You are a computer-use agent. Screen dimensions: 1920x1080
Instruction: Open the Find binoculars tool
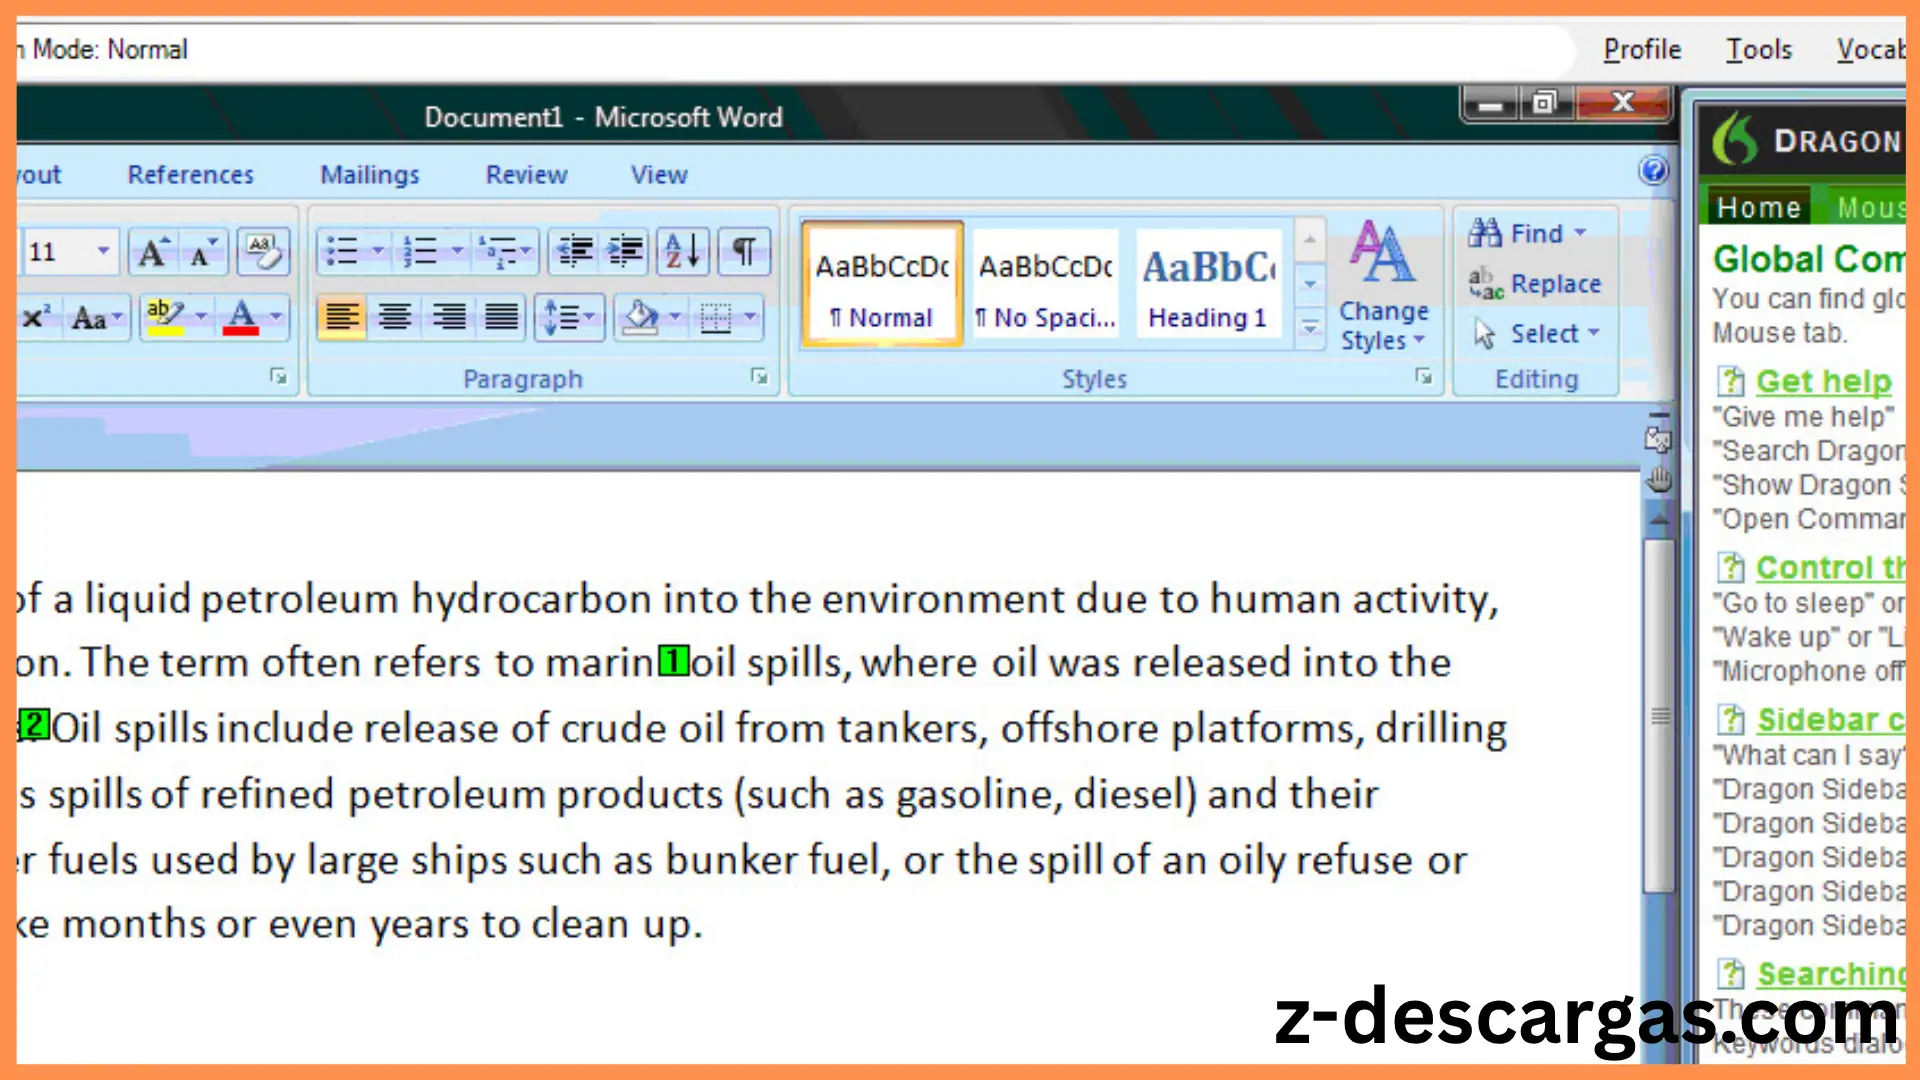pos(1527,234)
